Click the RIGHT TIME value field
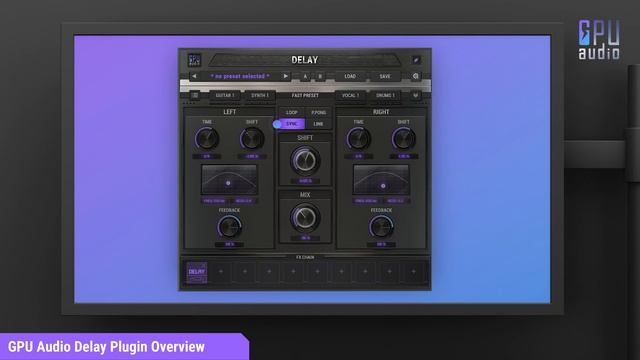The image size is (640, 360). point(358,156)
